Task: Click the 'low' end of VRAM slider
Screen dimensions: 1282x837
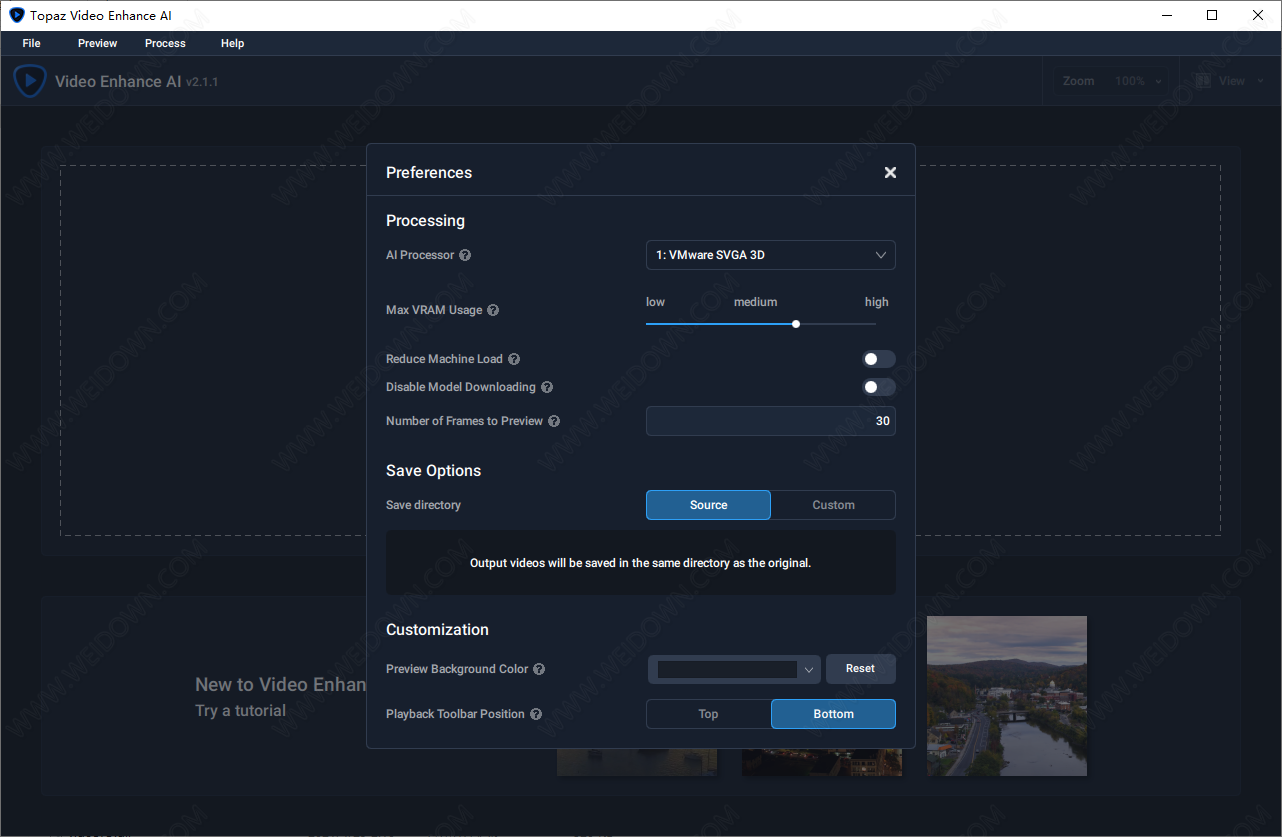Action: click(655, 302)
